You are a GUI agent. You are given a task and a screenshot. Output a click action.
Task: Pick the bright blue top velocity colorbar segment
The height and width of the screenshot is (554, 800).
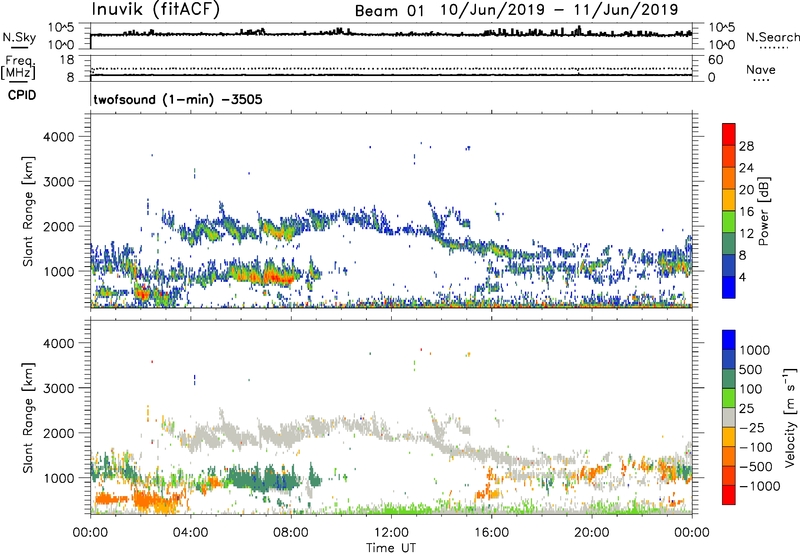pos(729,340)
